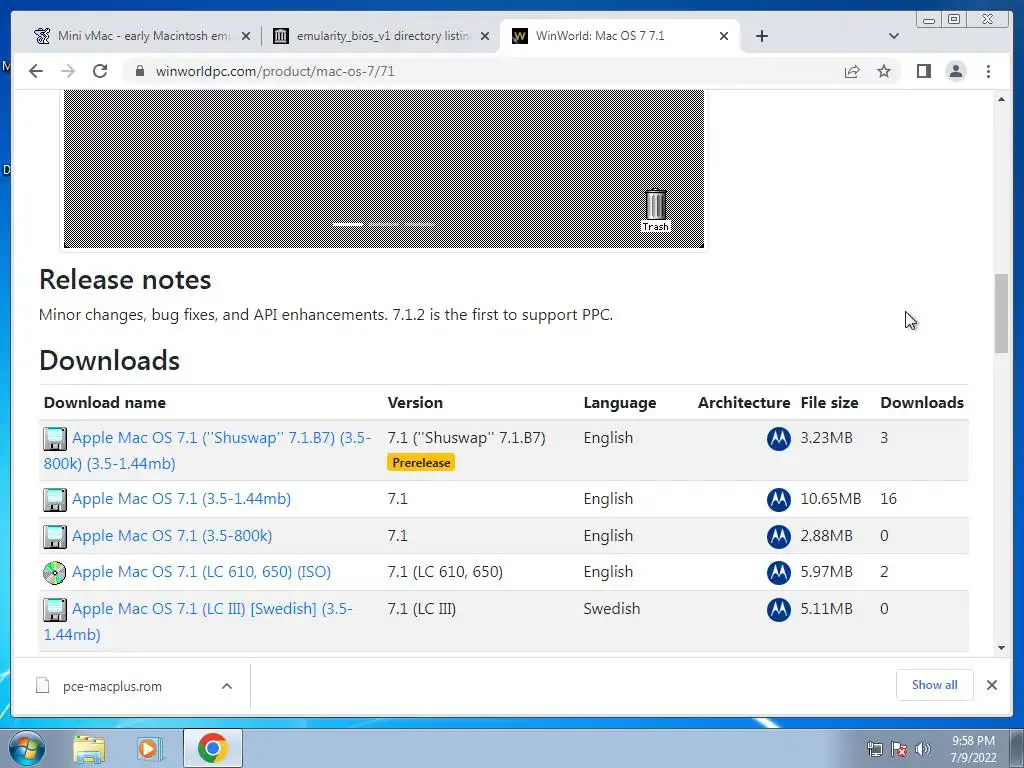This screenshot has height=768, width=1024.
Task: Share this page via share icon
Action: (852, 71)
